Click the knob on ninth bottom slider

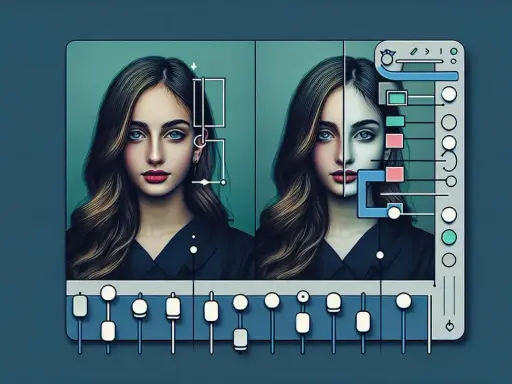pyautogui.click(x=334, y=302)
